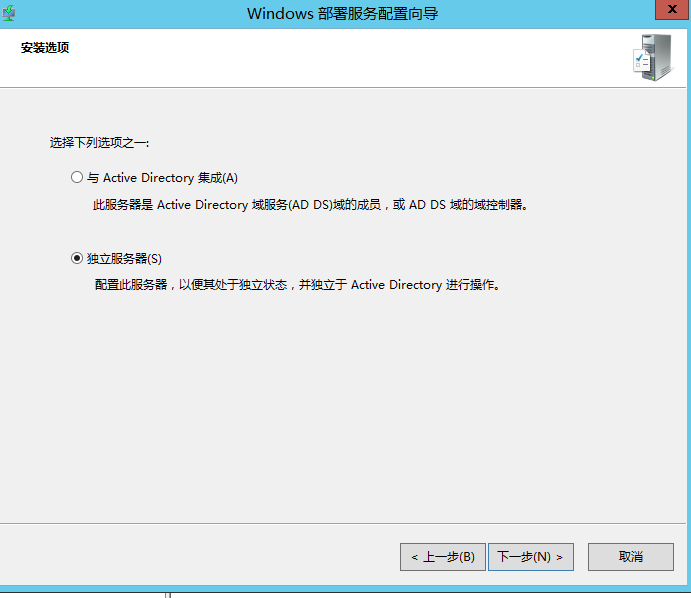Viewport: 691px width, 598px height.
Task: Click the standalone state description text
Action: 297,285
